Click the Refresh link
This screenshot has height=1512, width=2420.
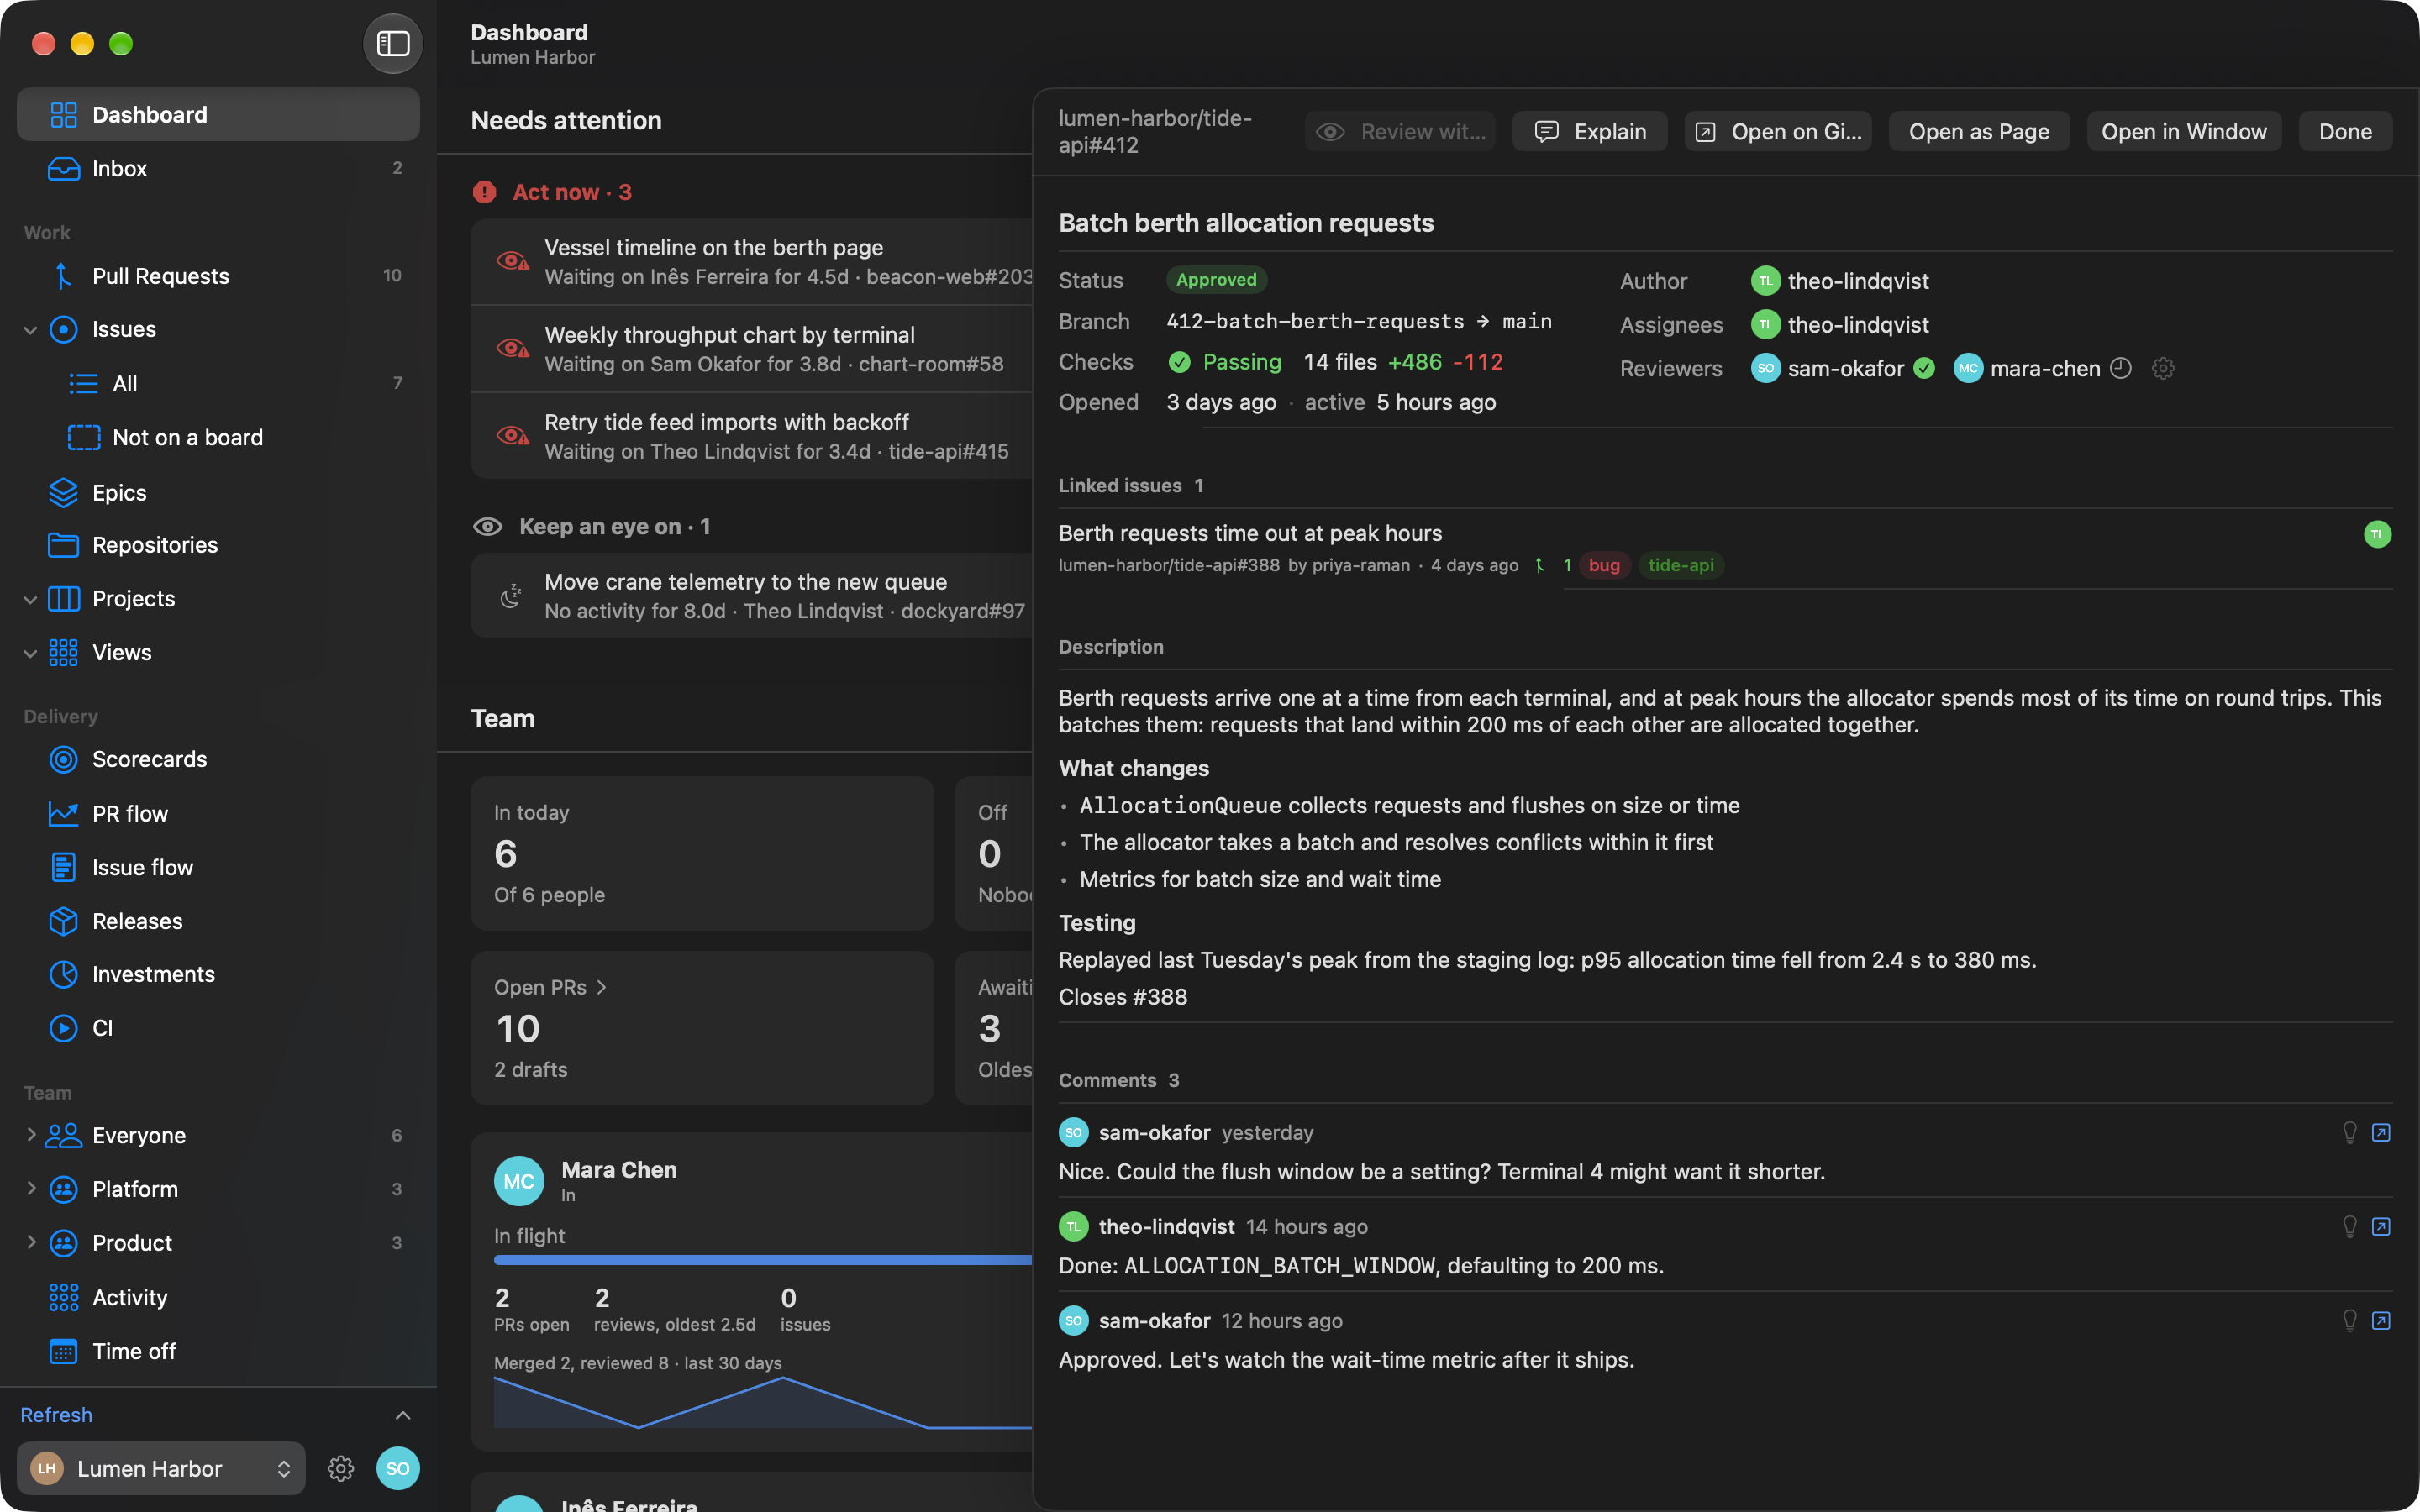tap(56, 1415)
